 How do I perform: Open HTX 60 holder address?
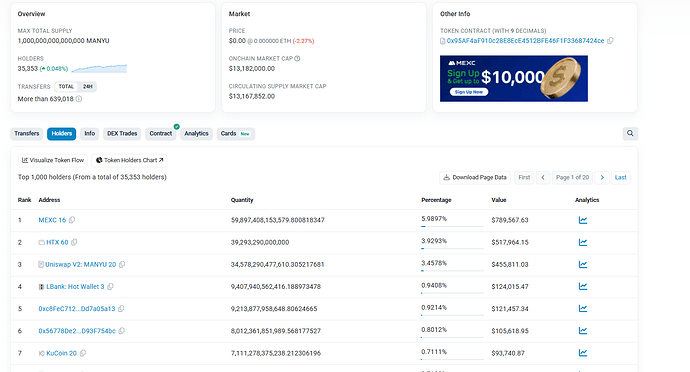point(57,242)
